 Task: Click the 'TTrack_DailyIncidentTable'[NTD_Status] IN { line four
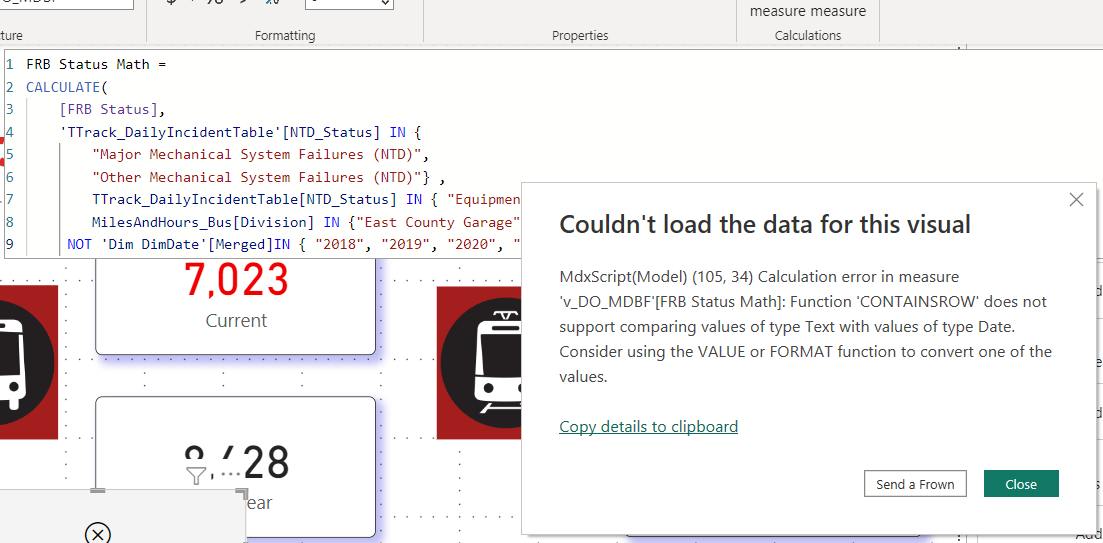(240, 132)
